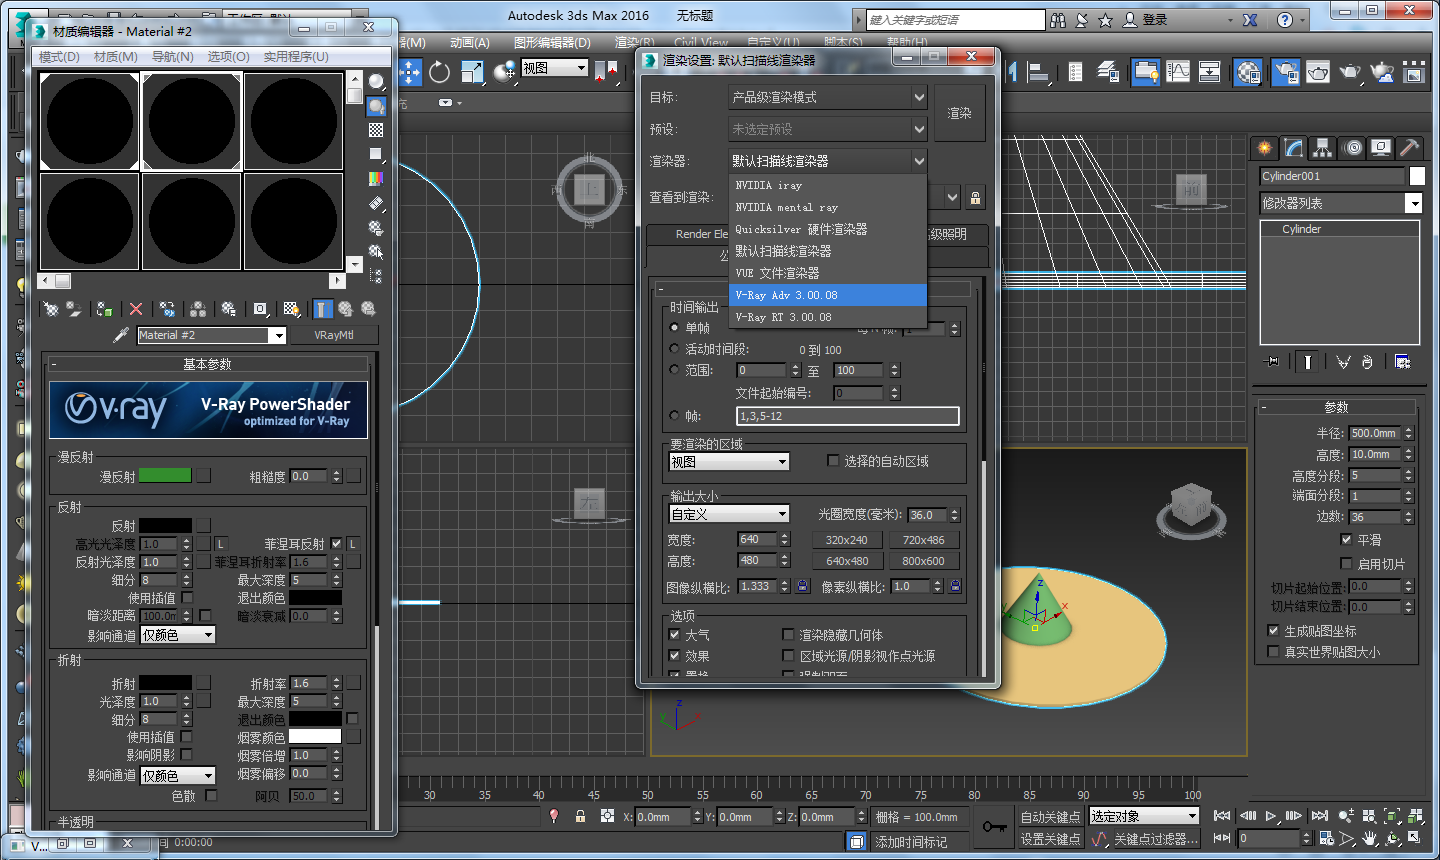Click the Play Animation button
The image size is (1440, 860).
tap(1271, 816)
